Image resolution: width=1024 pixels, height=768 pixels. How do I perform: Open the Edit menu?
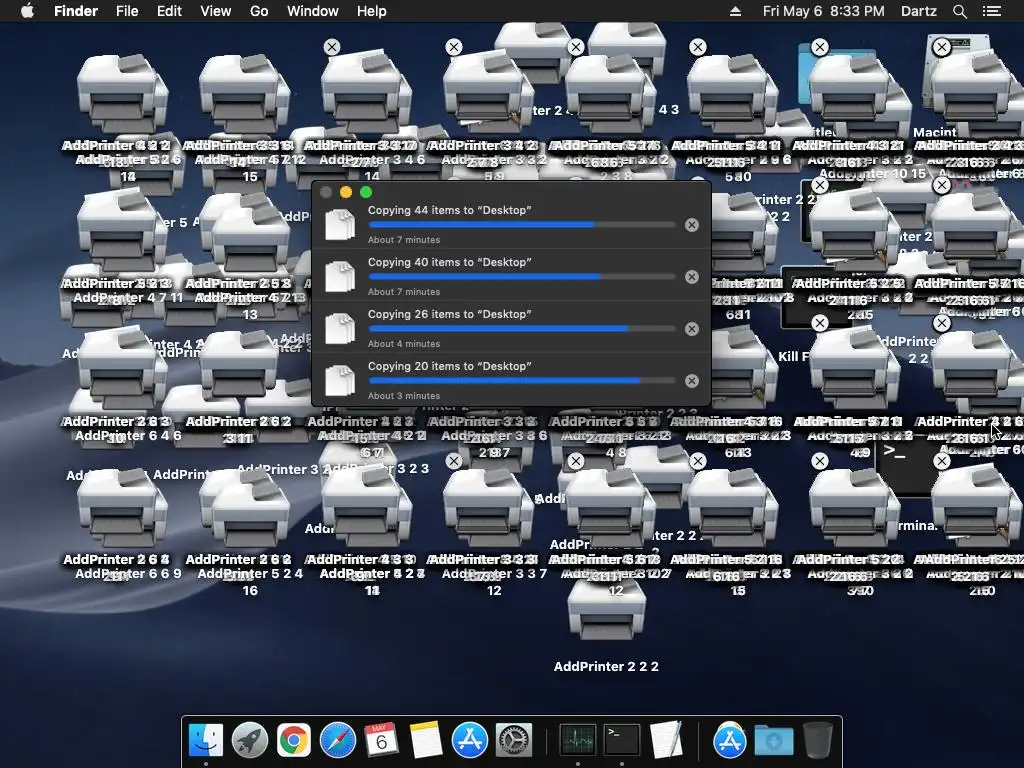(x=169, y=11)
